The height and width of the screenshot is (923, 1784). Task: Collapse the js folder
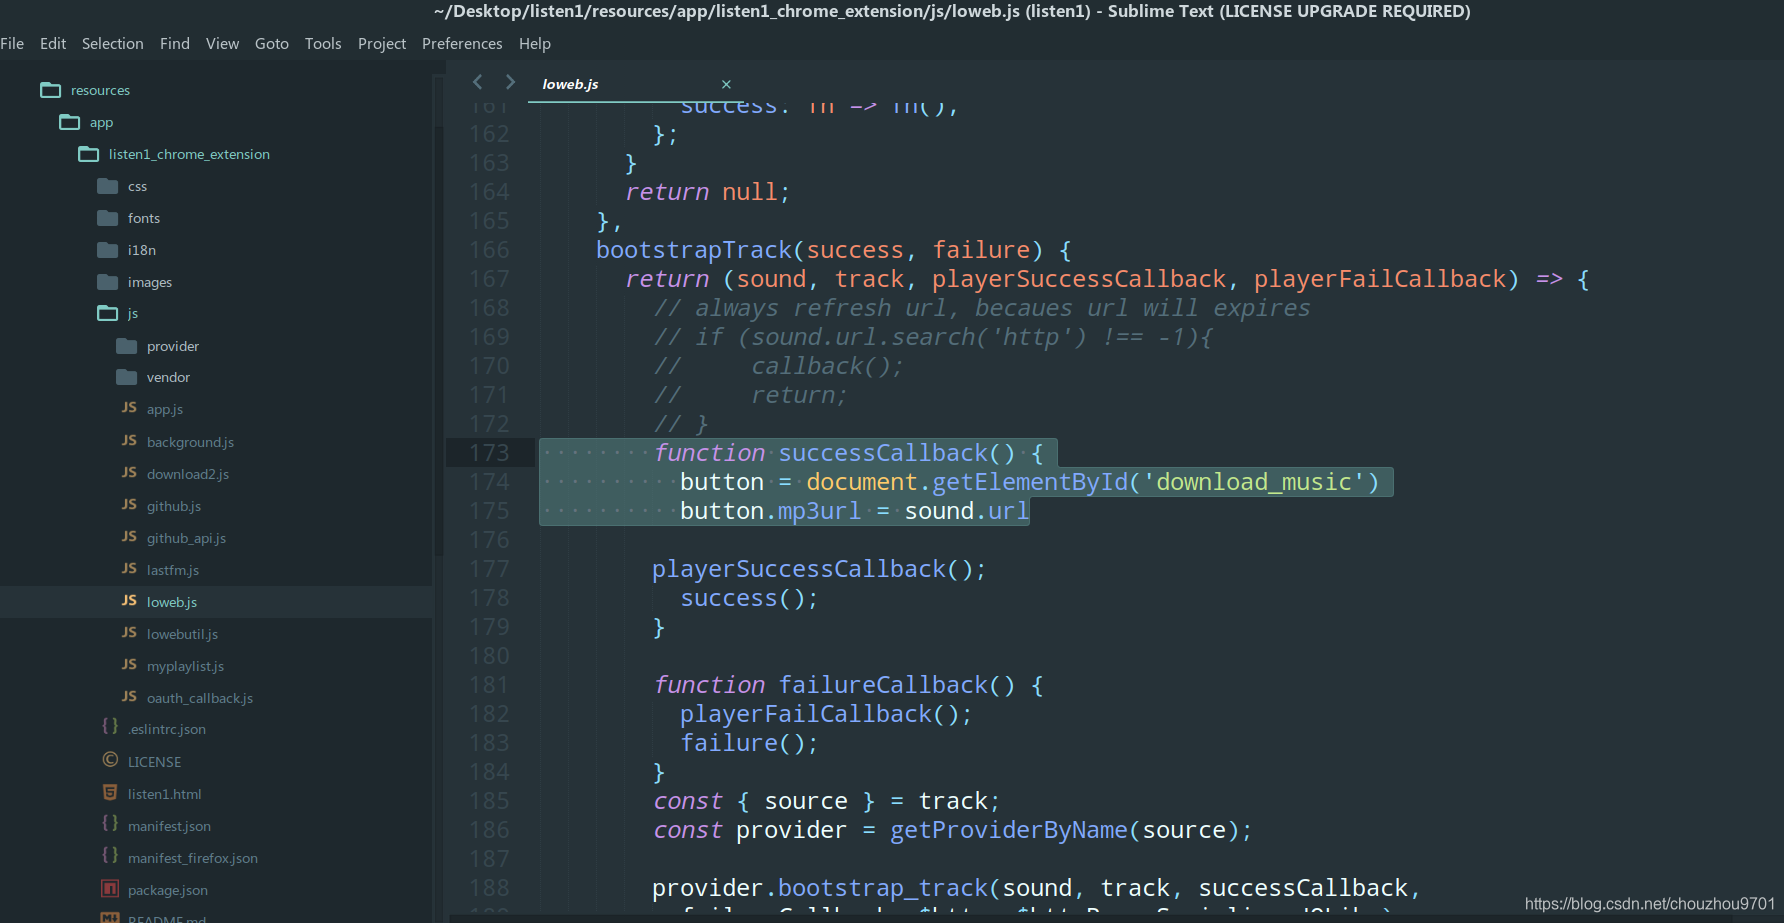[x=107, y=313]
